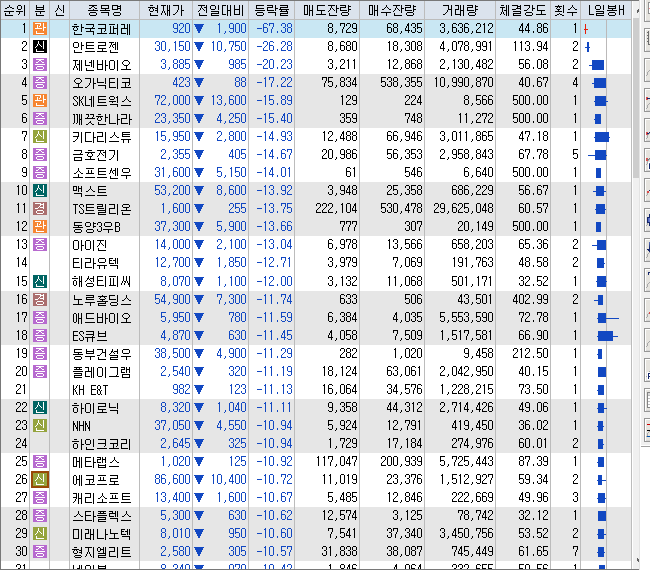Screen dimensions: 650x570
Task: Select stock name 한국코퍼레
Action: coord(102,29)
